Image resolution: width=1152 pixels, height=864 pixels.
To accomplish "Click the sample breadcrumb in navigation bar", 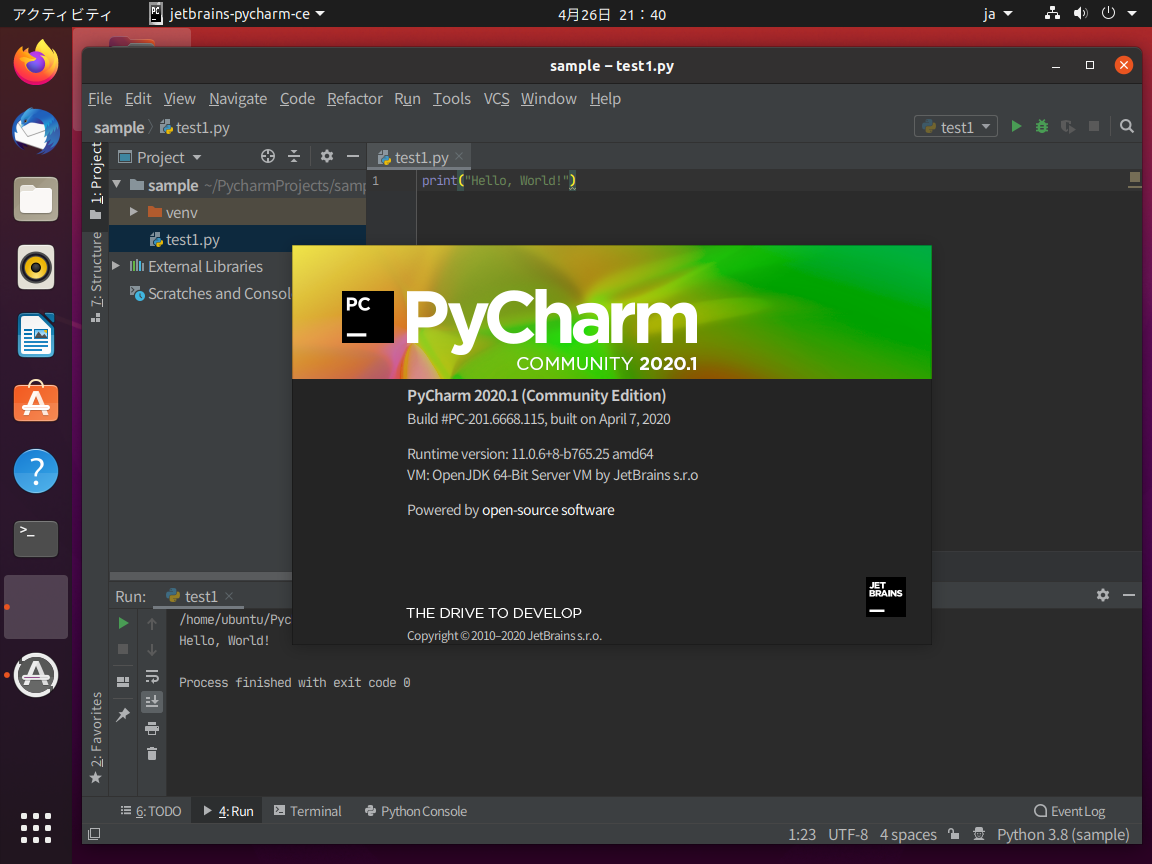I will [x=119, y=127].
